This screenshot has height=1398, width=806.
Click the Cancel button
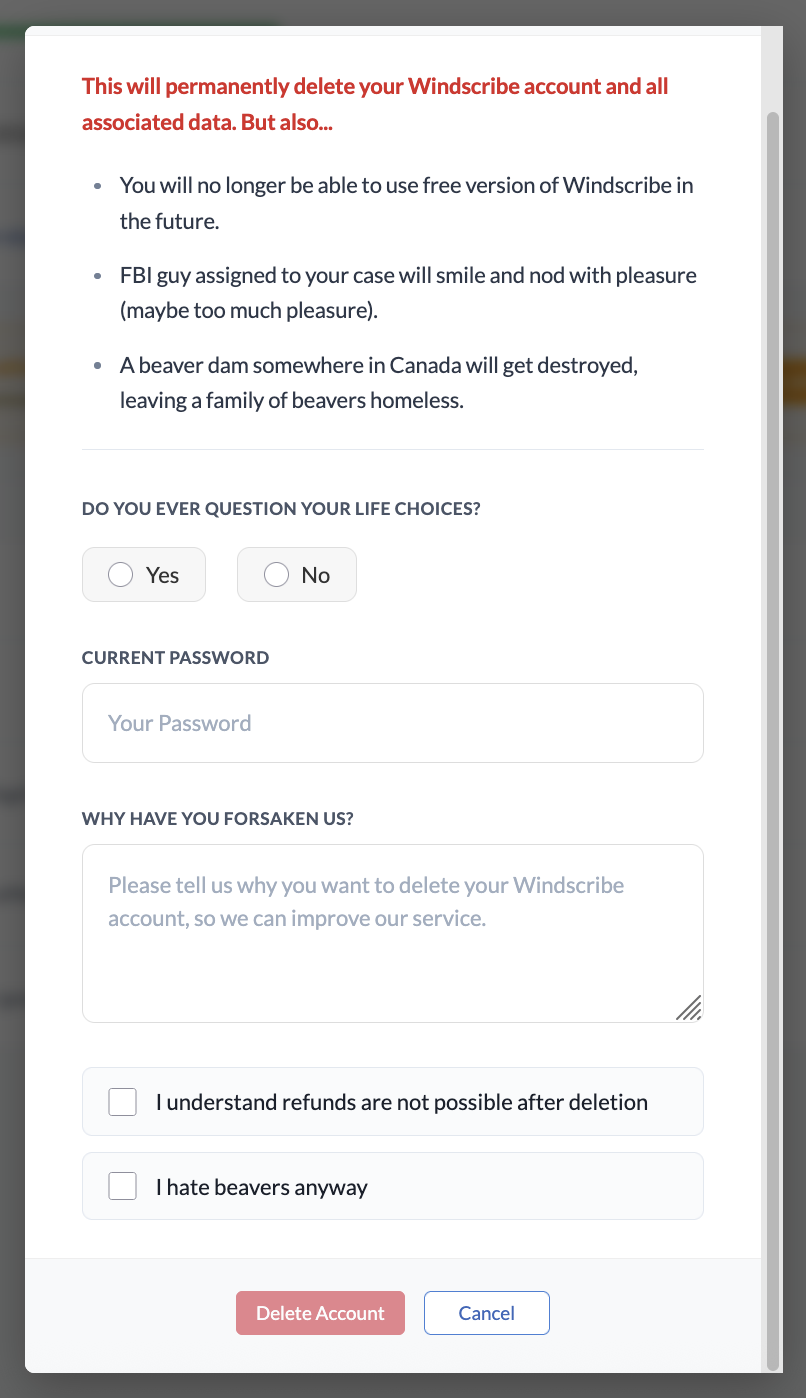click(x=487, y=1313)
